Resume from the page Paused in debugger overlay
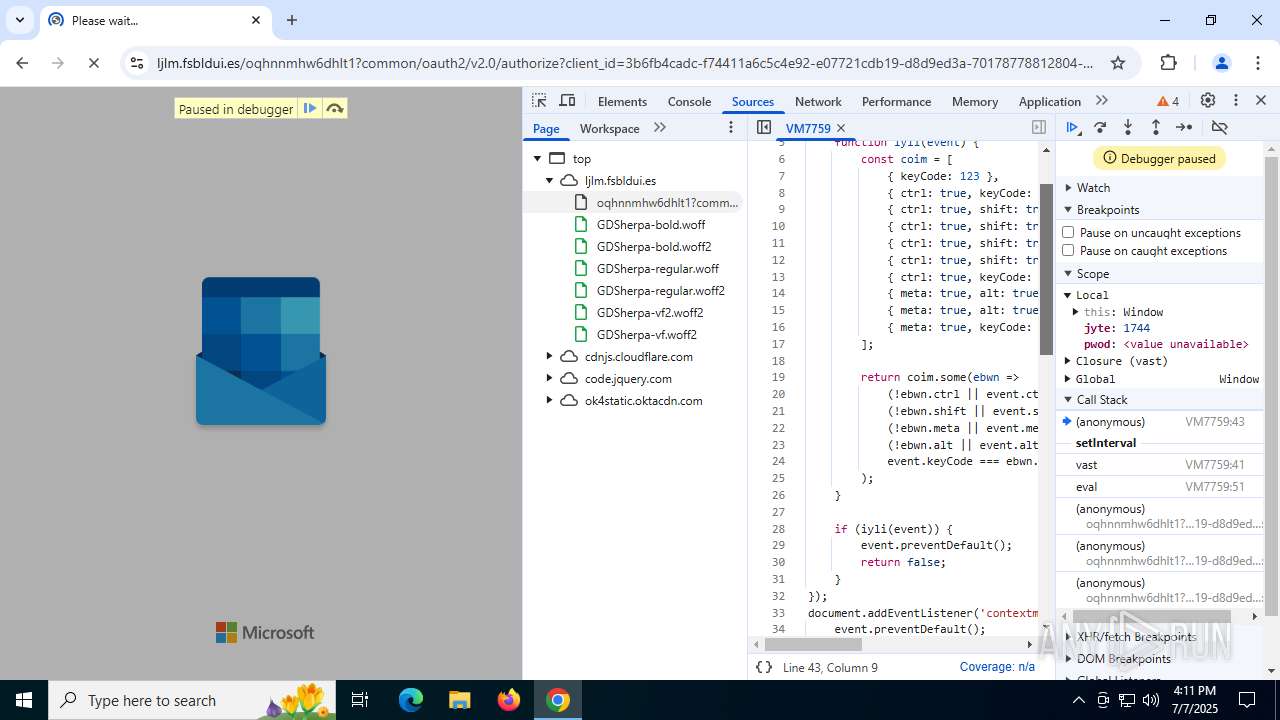Screen dimensions: 1280x720 [x=310, y=108]
